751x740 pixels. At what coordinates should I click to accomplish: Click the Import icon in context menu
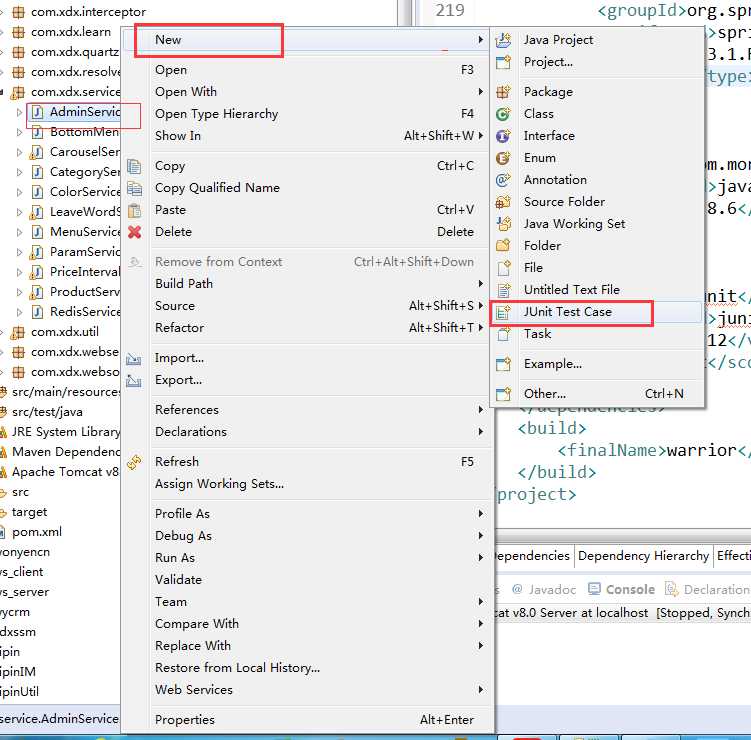(134, 358)
